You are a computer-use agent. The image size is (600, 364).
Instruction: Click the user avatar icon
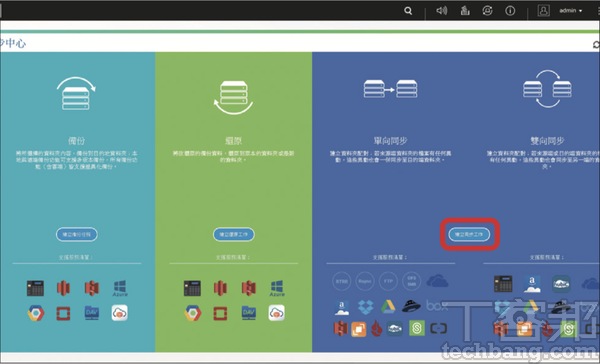(543, 10)
